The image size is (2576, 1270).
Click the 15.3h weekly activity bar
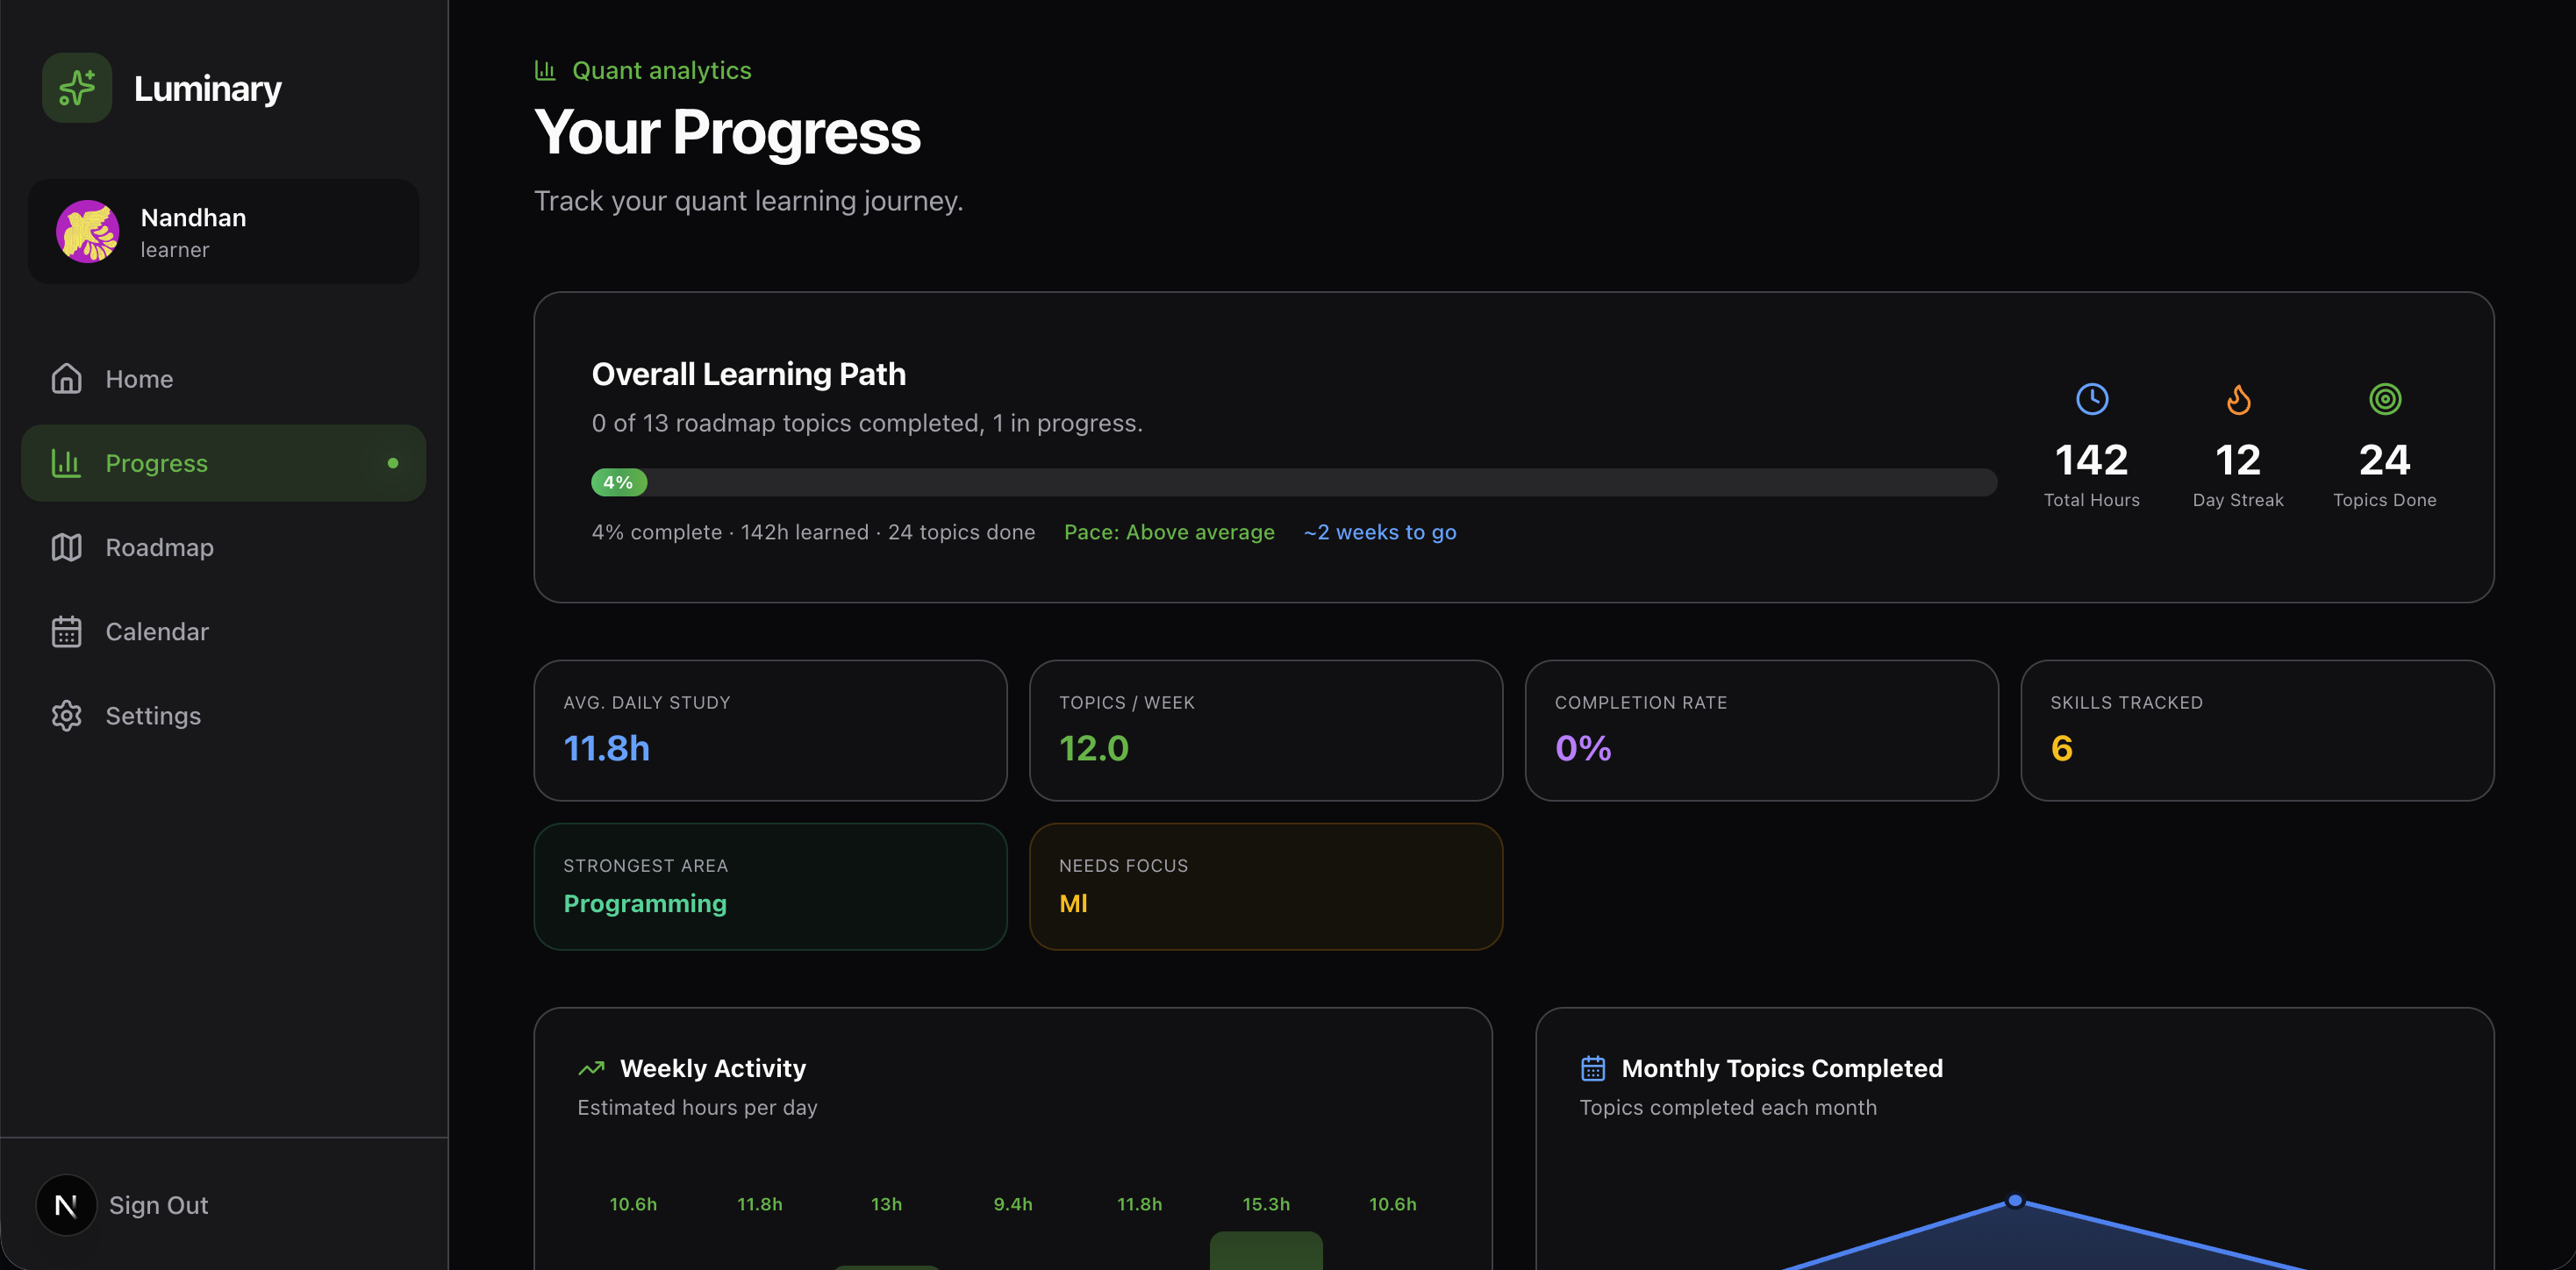[x=1266, y=1250]
